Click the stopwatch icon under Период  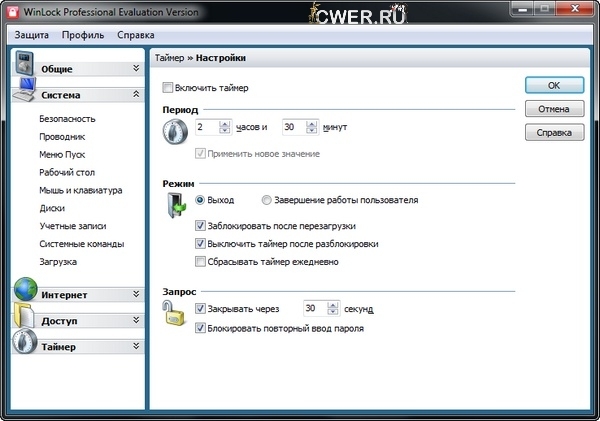[176, 132]
